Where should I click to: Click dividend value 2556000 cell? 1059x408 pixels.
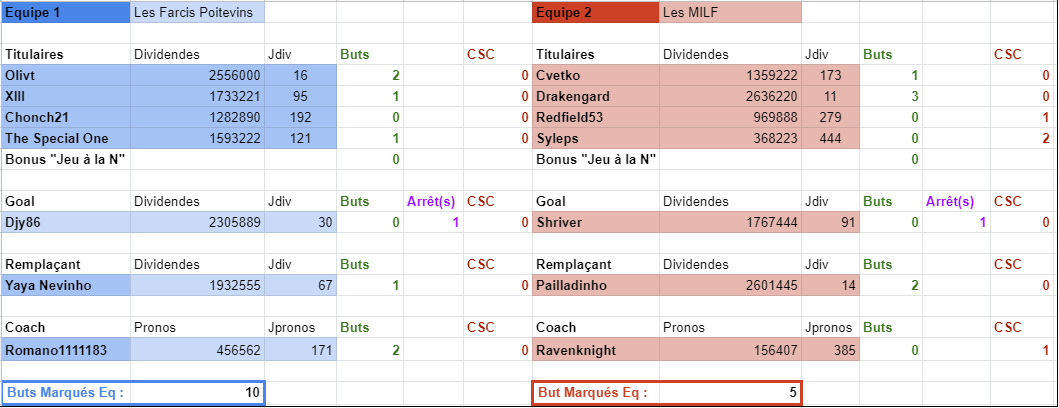coord(198,75)
